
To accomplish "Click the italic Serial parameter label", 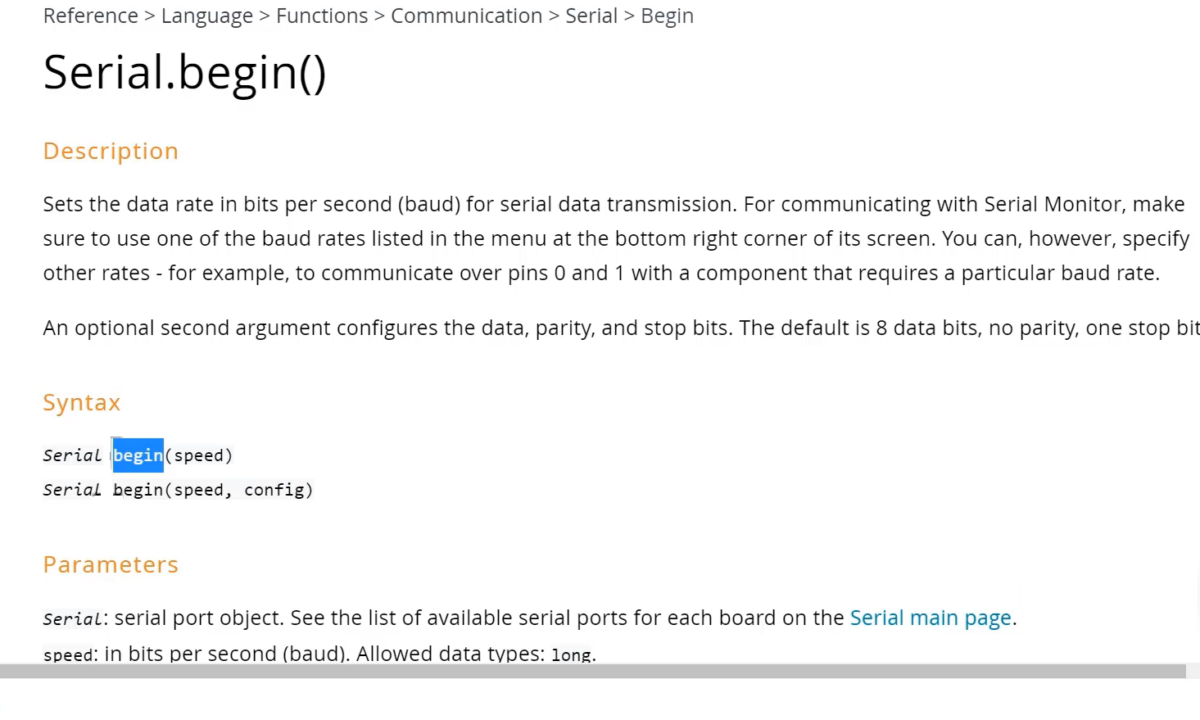I will pyautogui.click(x=72, y=619).
